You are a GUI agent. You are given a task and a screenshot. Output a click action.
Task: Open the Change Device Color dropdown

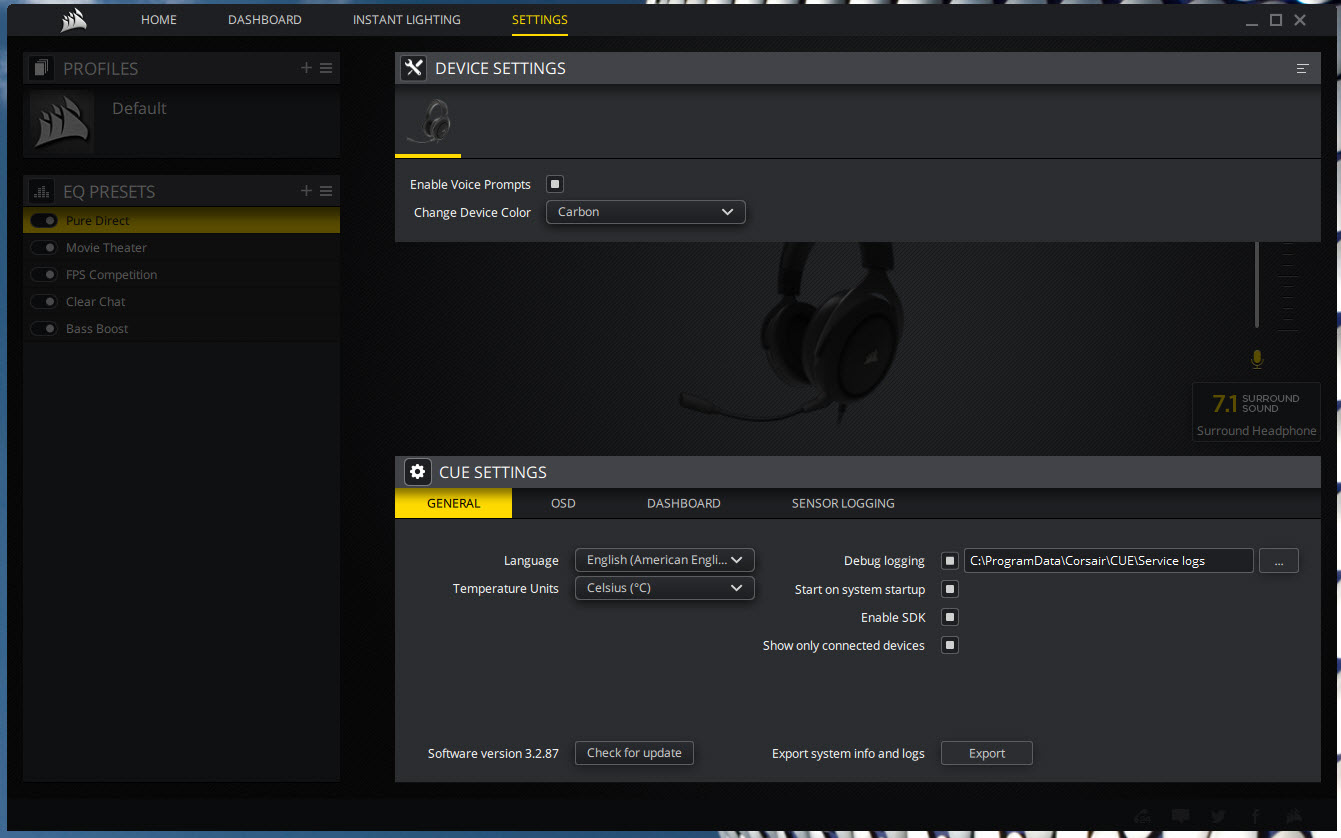pos(646,212)
